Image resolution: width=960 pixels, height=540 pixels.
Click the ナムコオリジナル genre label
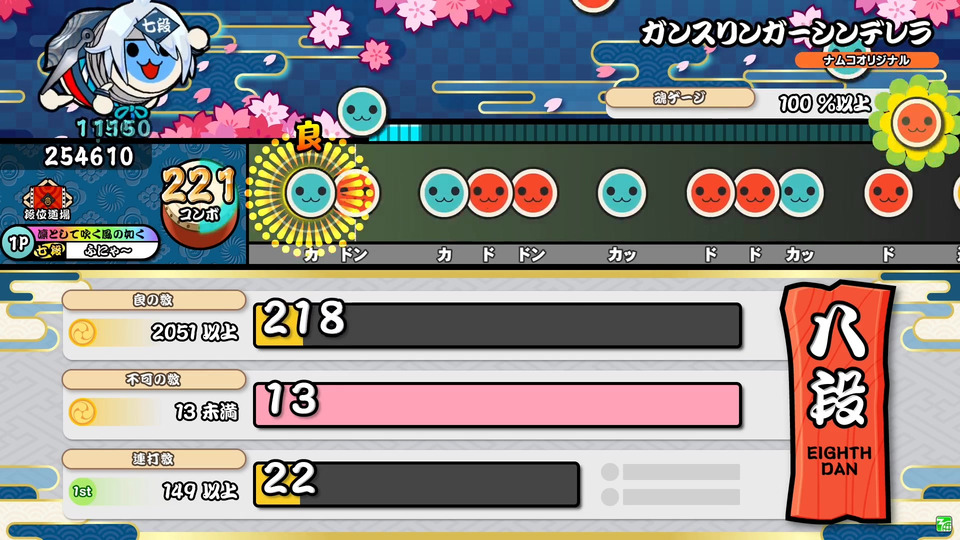click(x=866, y=60)
